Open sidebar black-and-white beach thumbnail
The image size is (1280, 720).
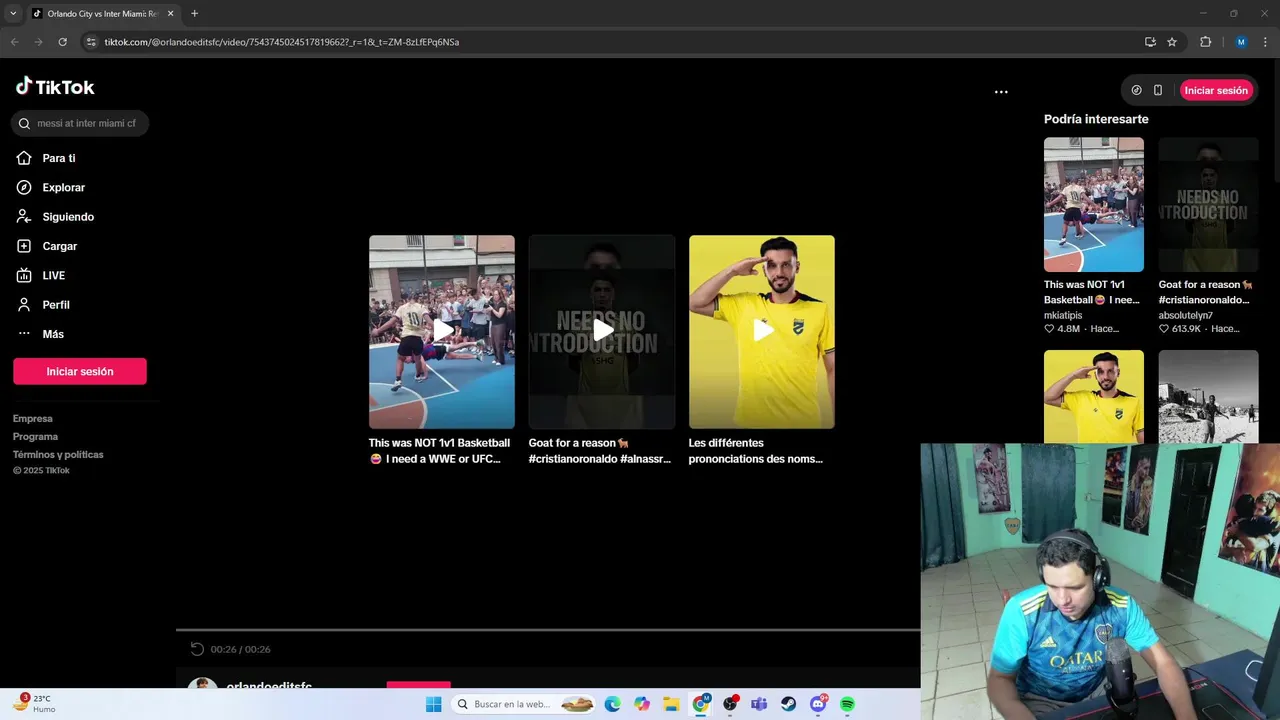point(1208,396)
